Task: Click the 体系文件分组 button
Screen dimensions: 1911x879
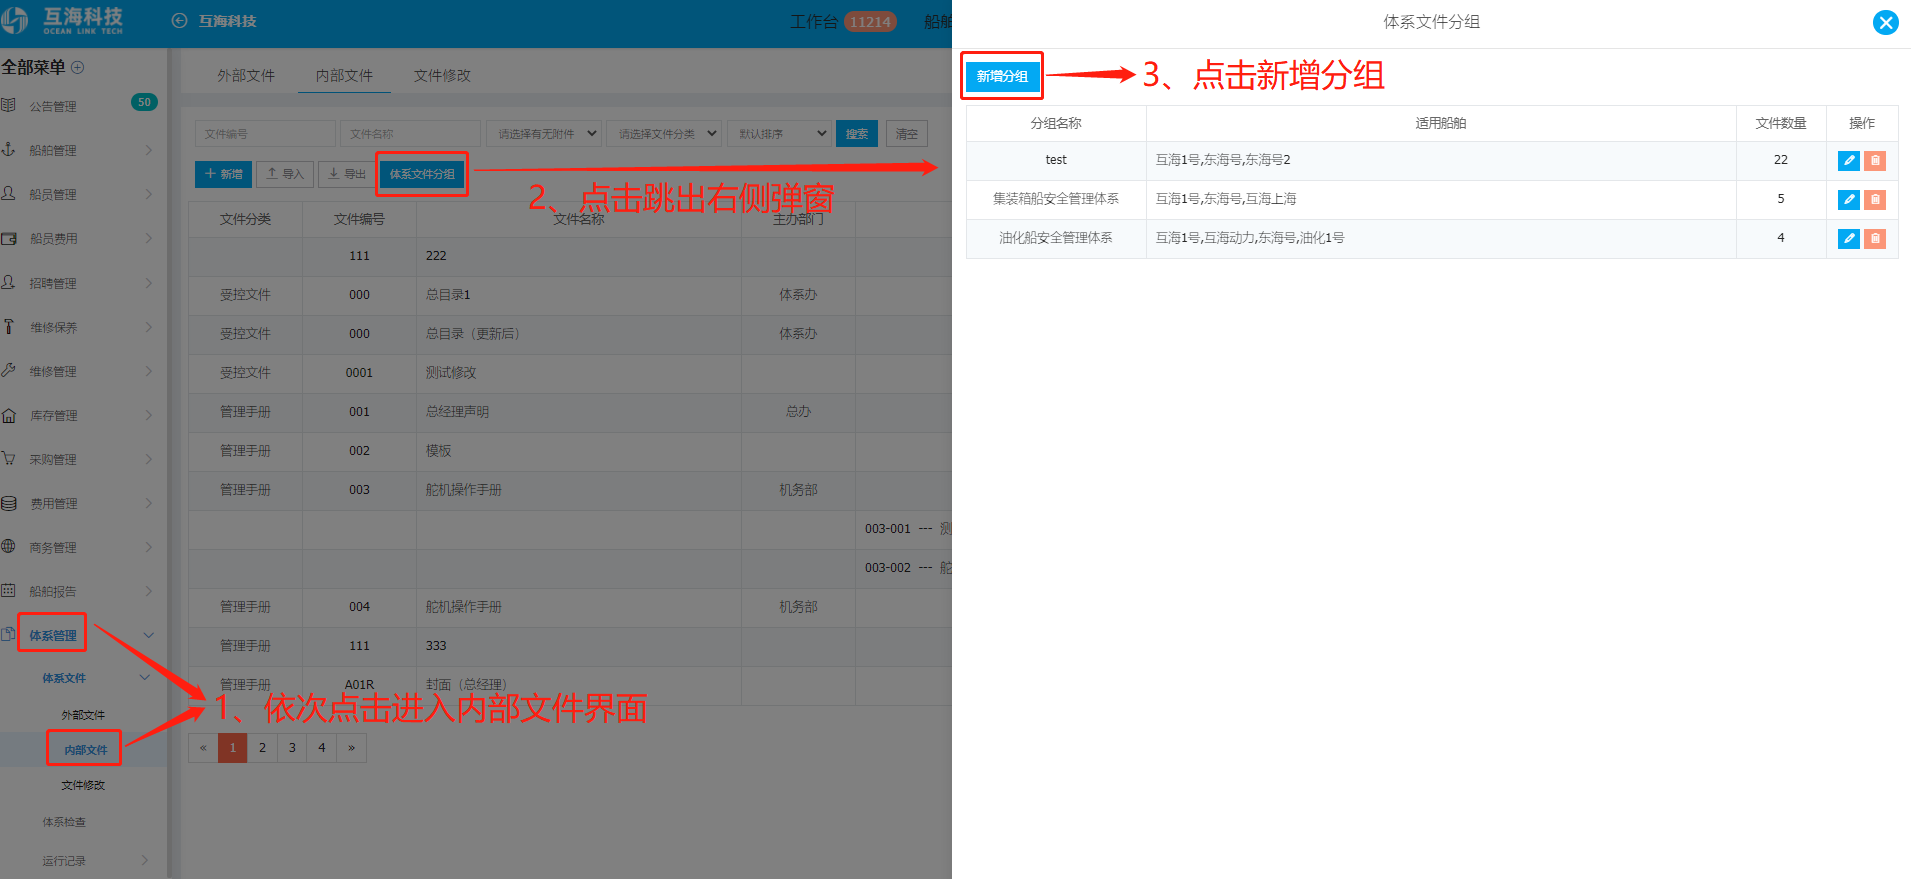Action: pos(422,174)
